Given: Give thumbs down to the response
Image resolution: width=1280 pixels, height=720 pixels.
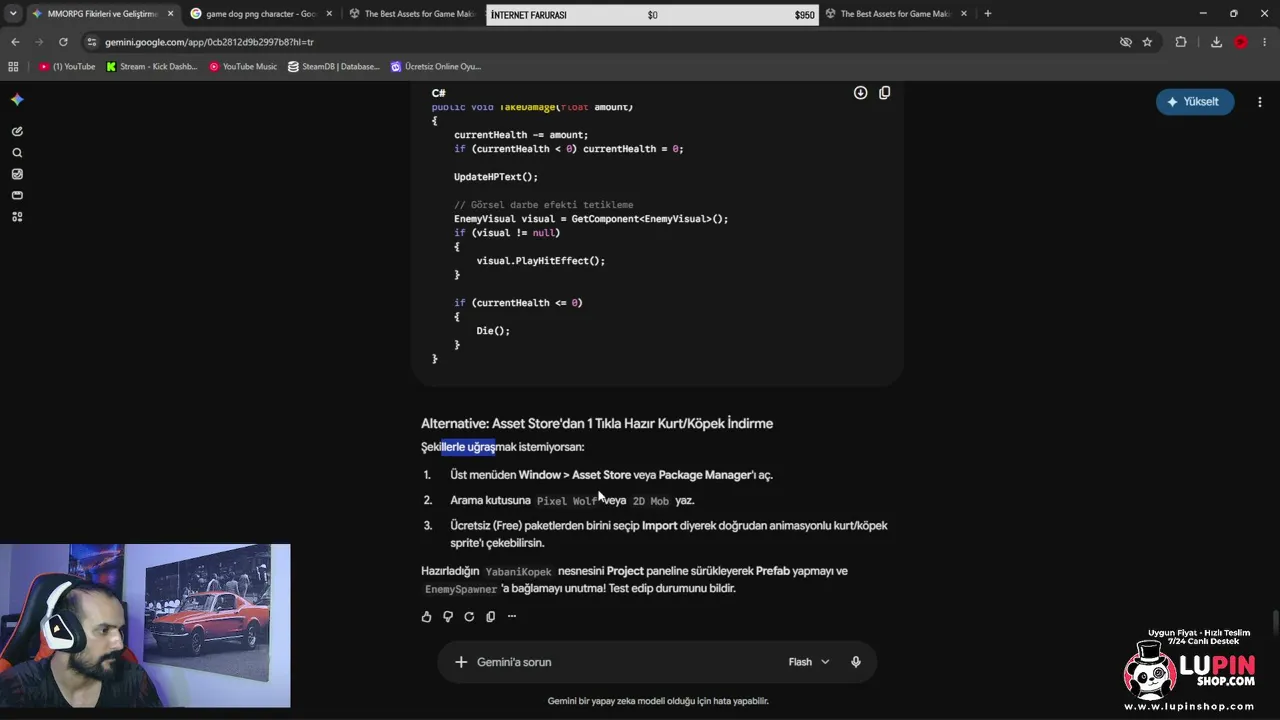Looking at the screenshot, I should pyautogui.click(x=448, y=616).
